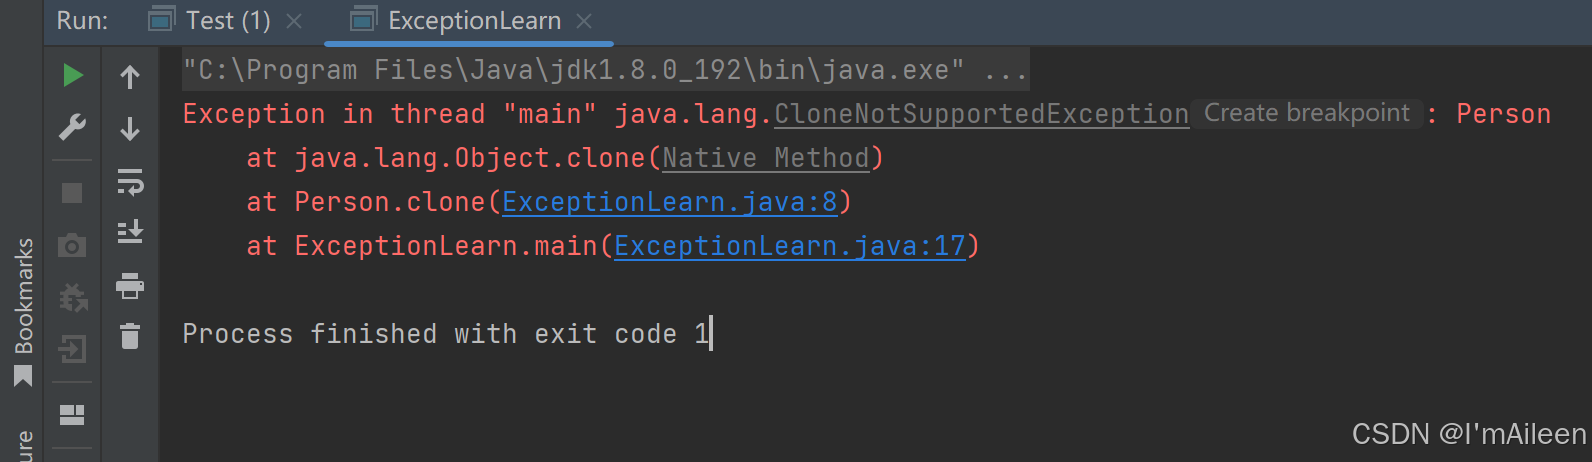The height and width of the screenshot is (462, 1592).
Task: Click Create breakpoint hint
Action: tap(1306, 113)
